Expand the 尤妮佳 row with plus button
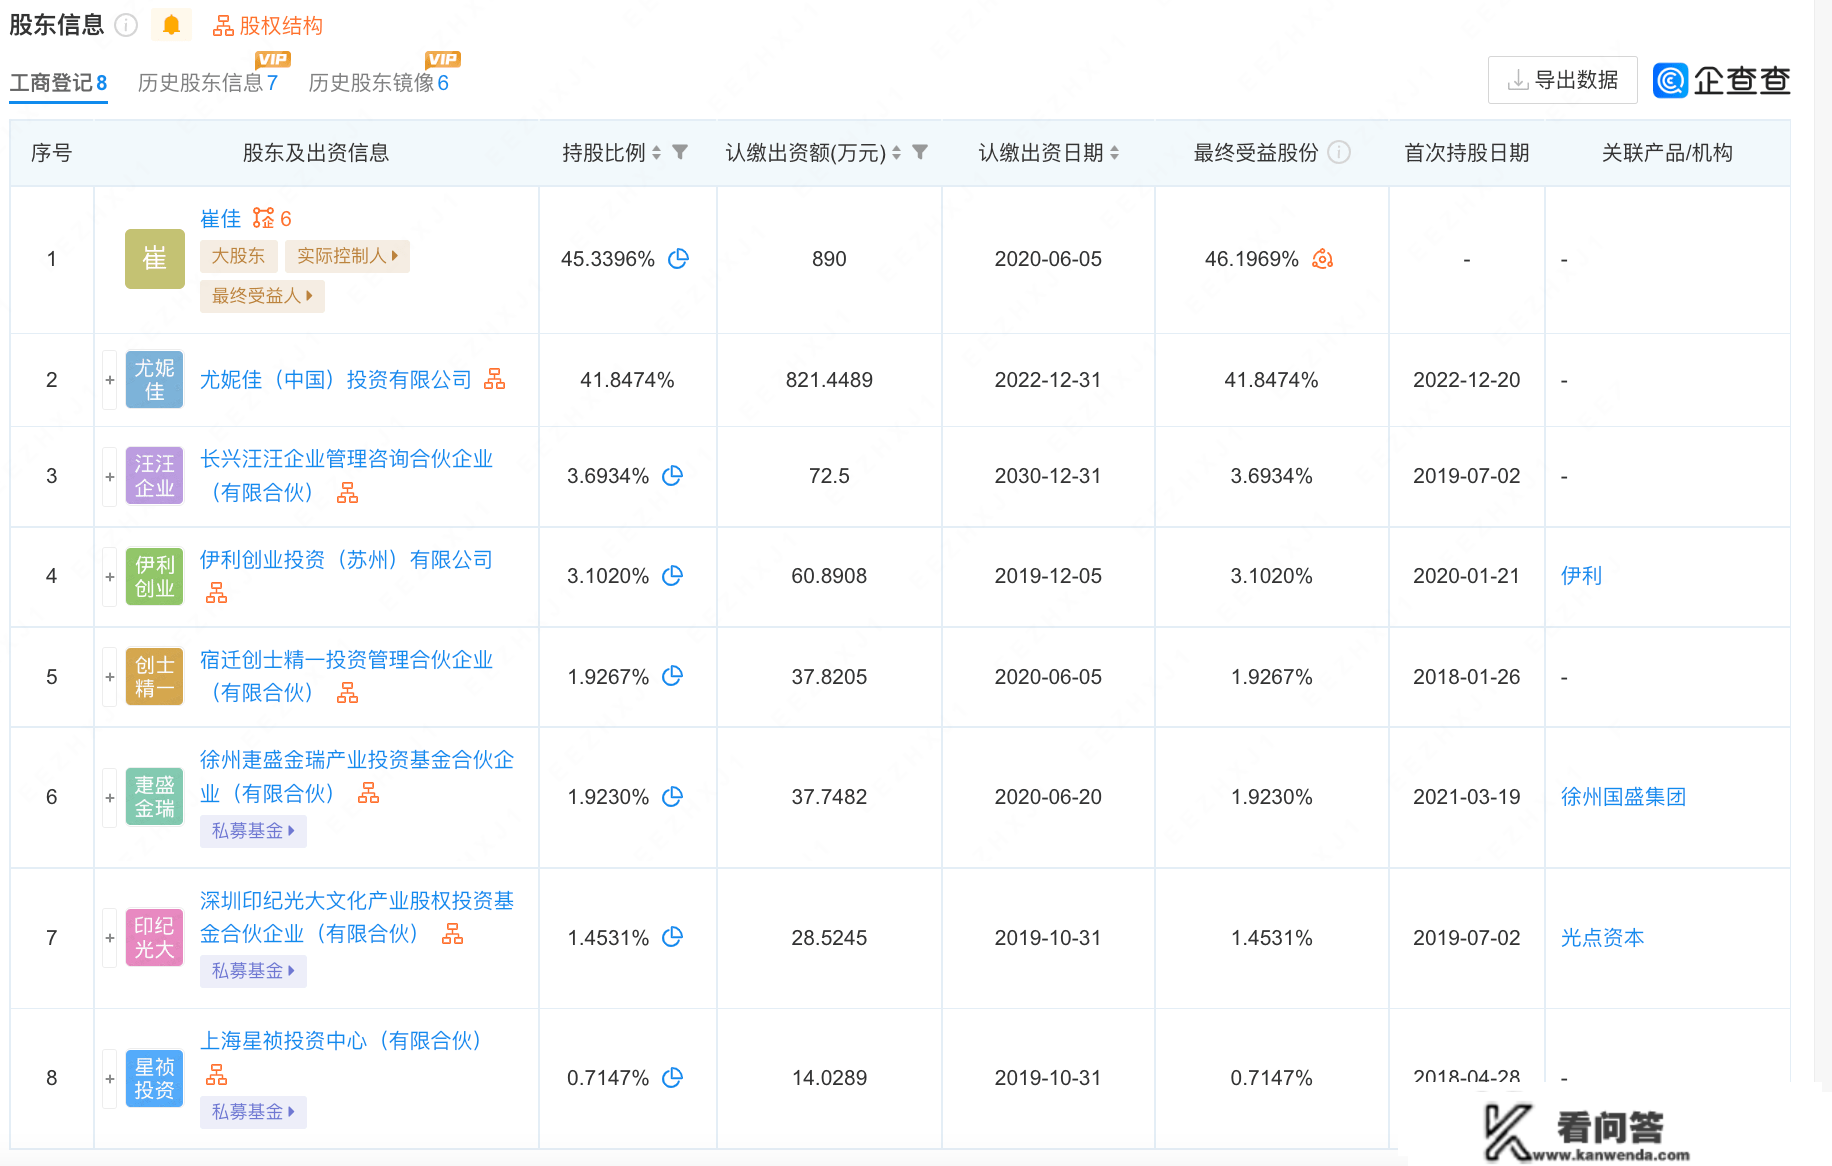Image resolution: width=1832 pixels, height=1166 pixels. pos(110,380)
